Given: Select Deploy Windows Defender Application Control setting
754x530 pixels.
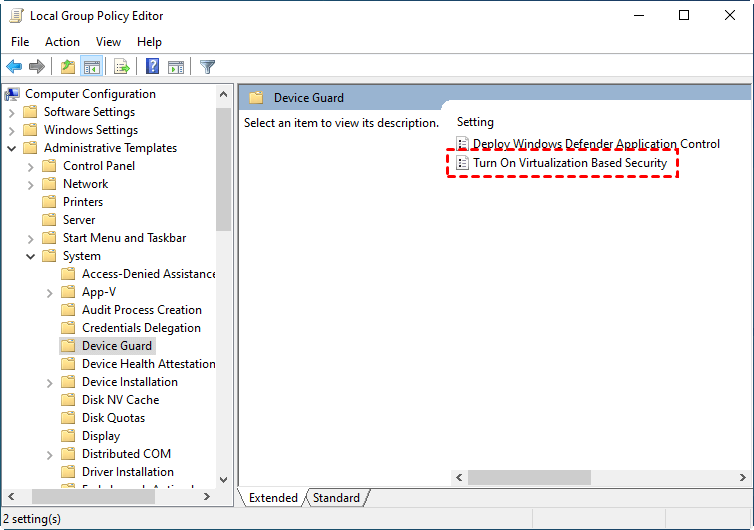Looking at the screenshot, I should pyautogui.click(x=595, y=144).
